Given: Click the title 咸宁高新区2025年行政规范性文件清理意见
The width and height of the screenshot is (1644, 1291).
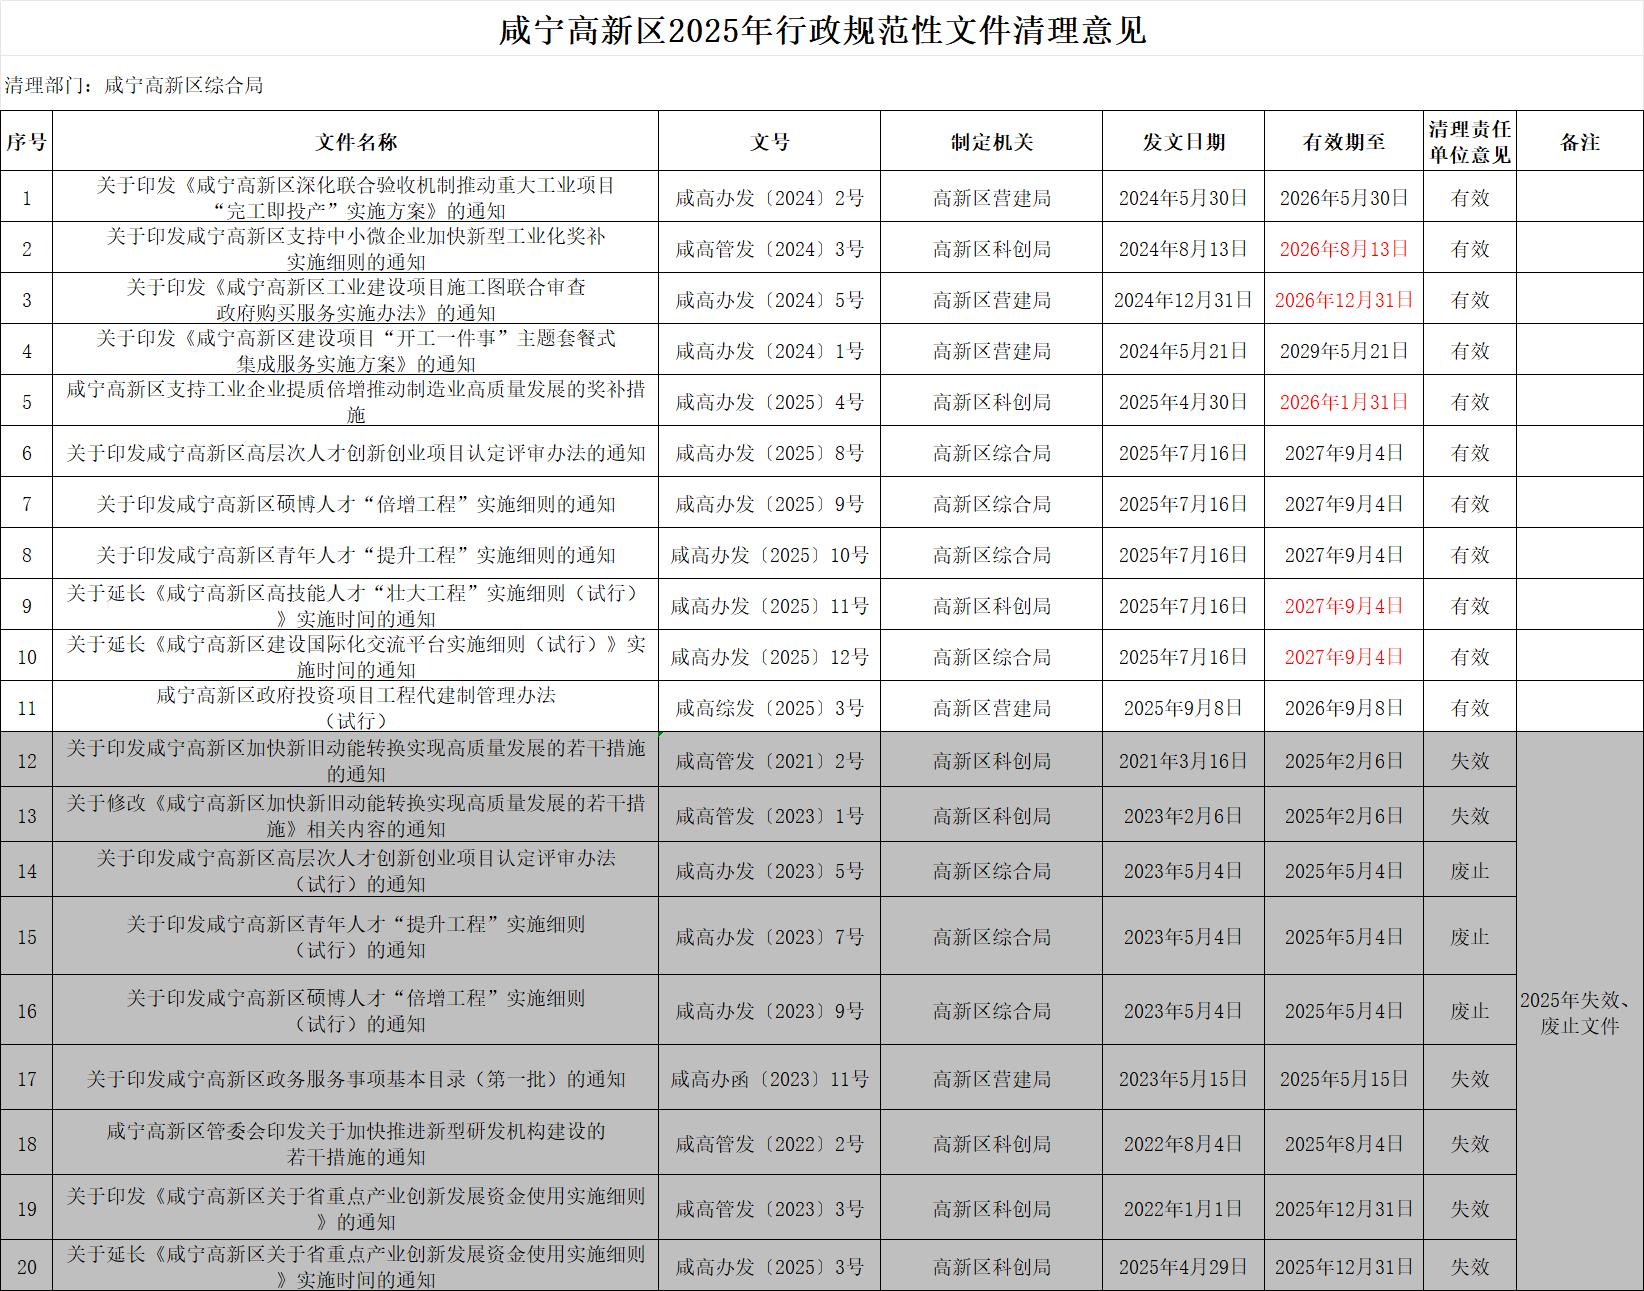Looking at the screenshot, I should coord(822,31).
